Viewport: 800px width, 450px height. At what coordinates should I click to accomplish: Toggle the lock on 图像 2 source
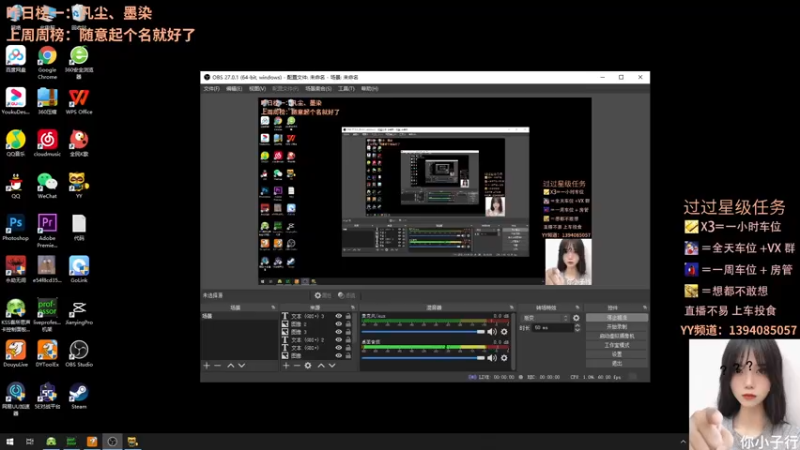(x=348, y=324)
